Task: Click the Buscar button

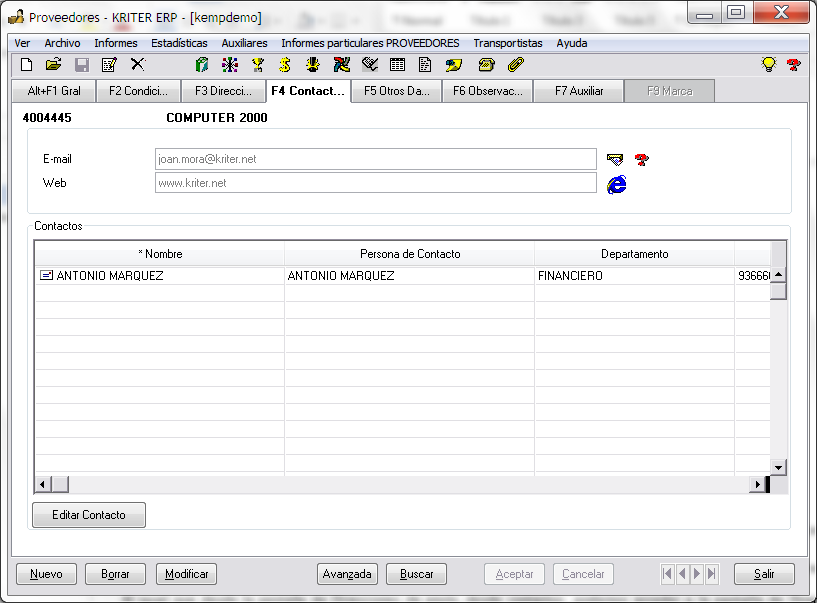Action: pos(416,574)
